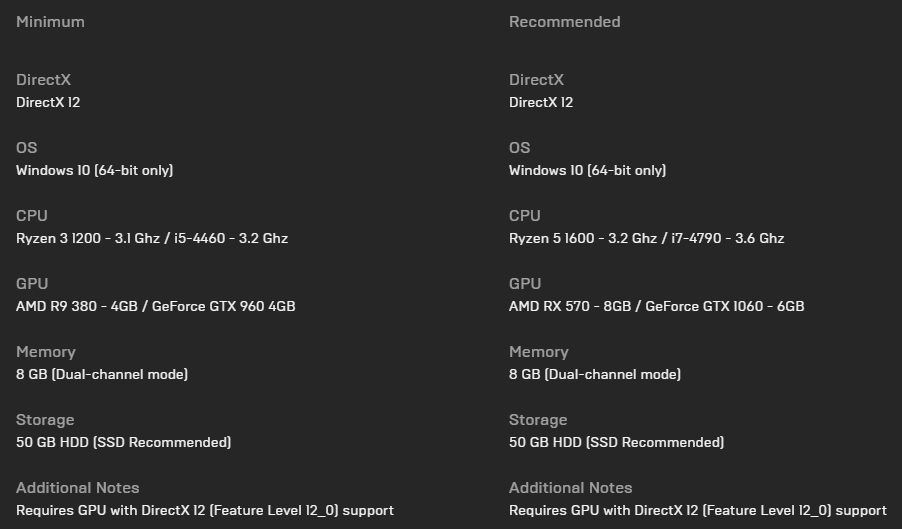Click the Ryzen 3 1200 CPU line

(x=152, y=238)
